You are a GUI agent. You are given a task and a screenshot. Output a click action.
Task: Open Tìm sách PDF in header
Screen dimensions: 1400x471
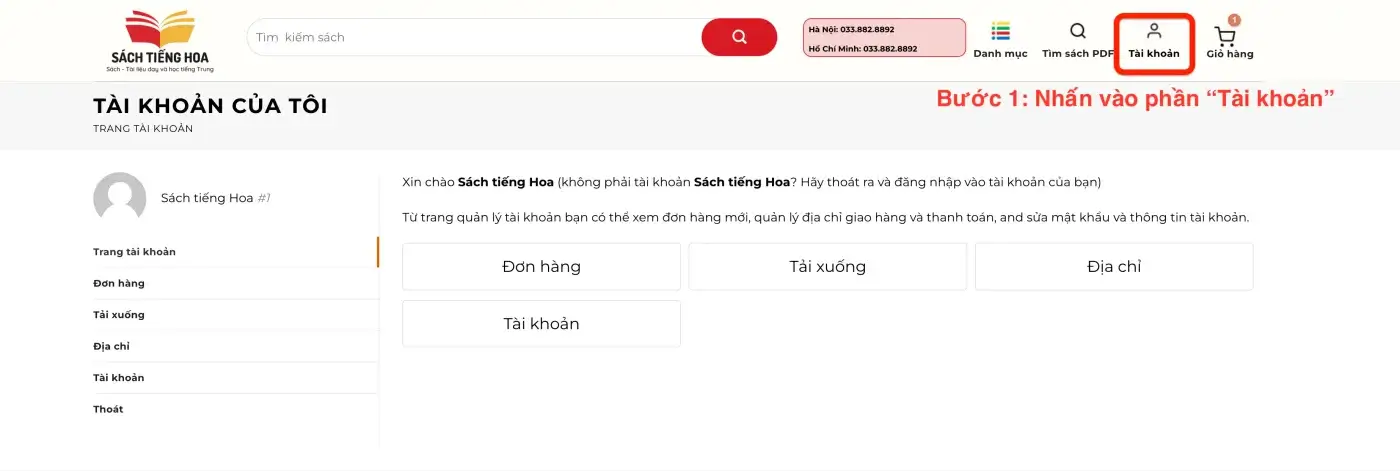pyautogui.click(x=1077, y=40)
